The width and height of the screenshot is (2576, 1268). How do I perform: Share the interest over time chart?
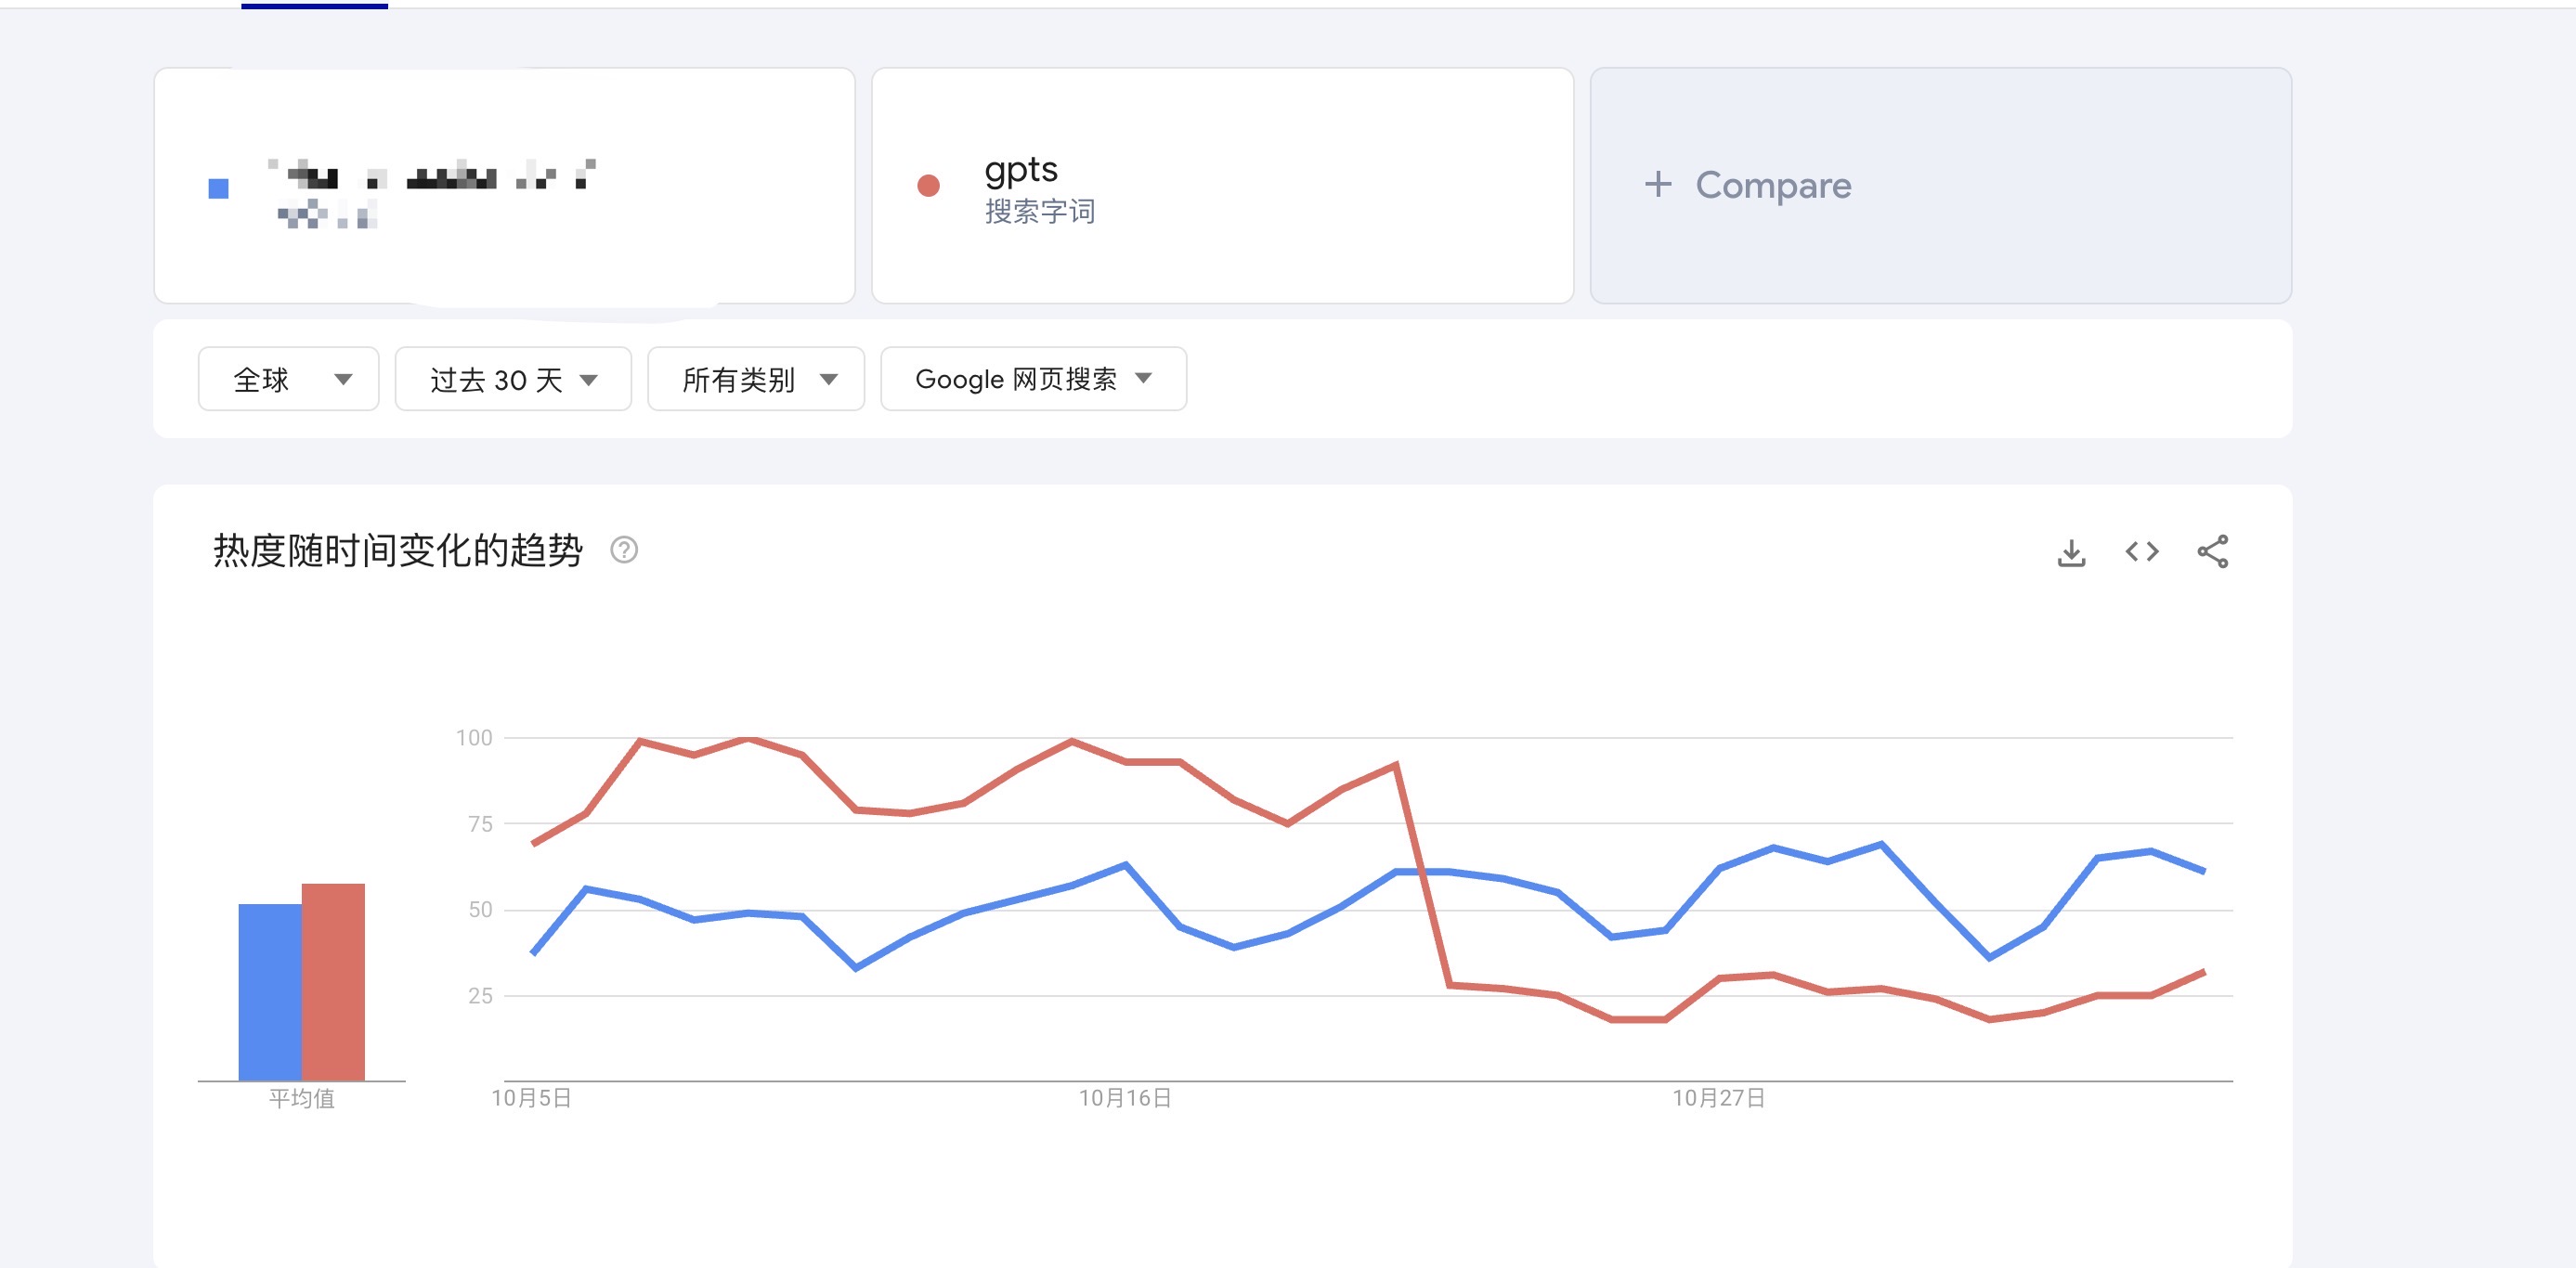click(2212, 552)
